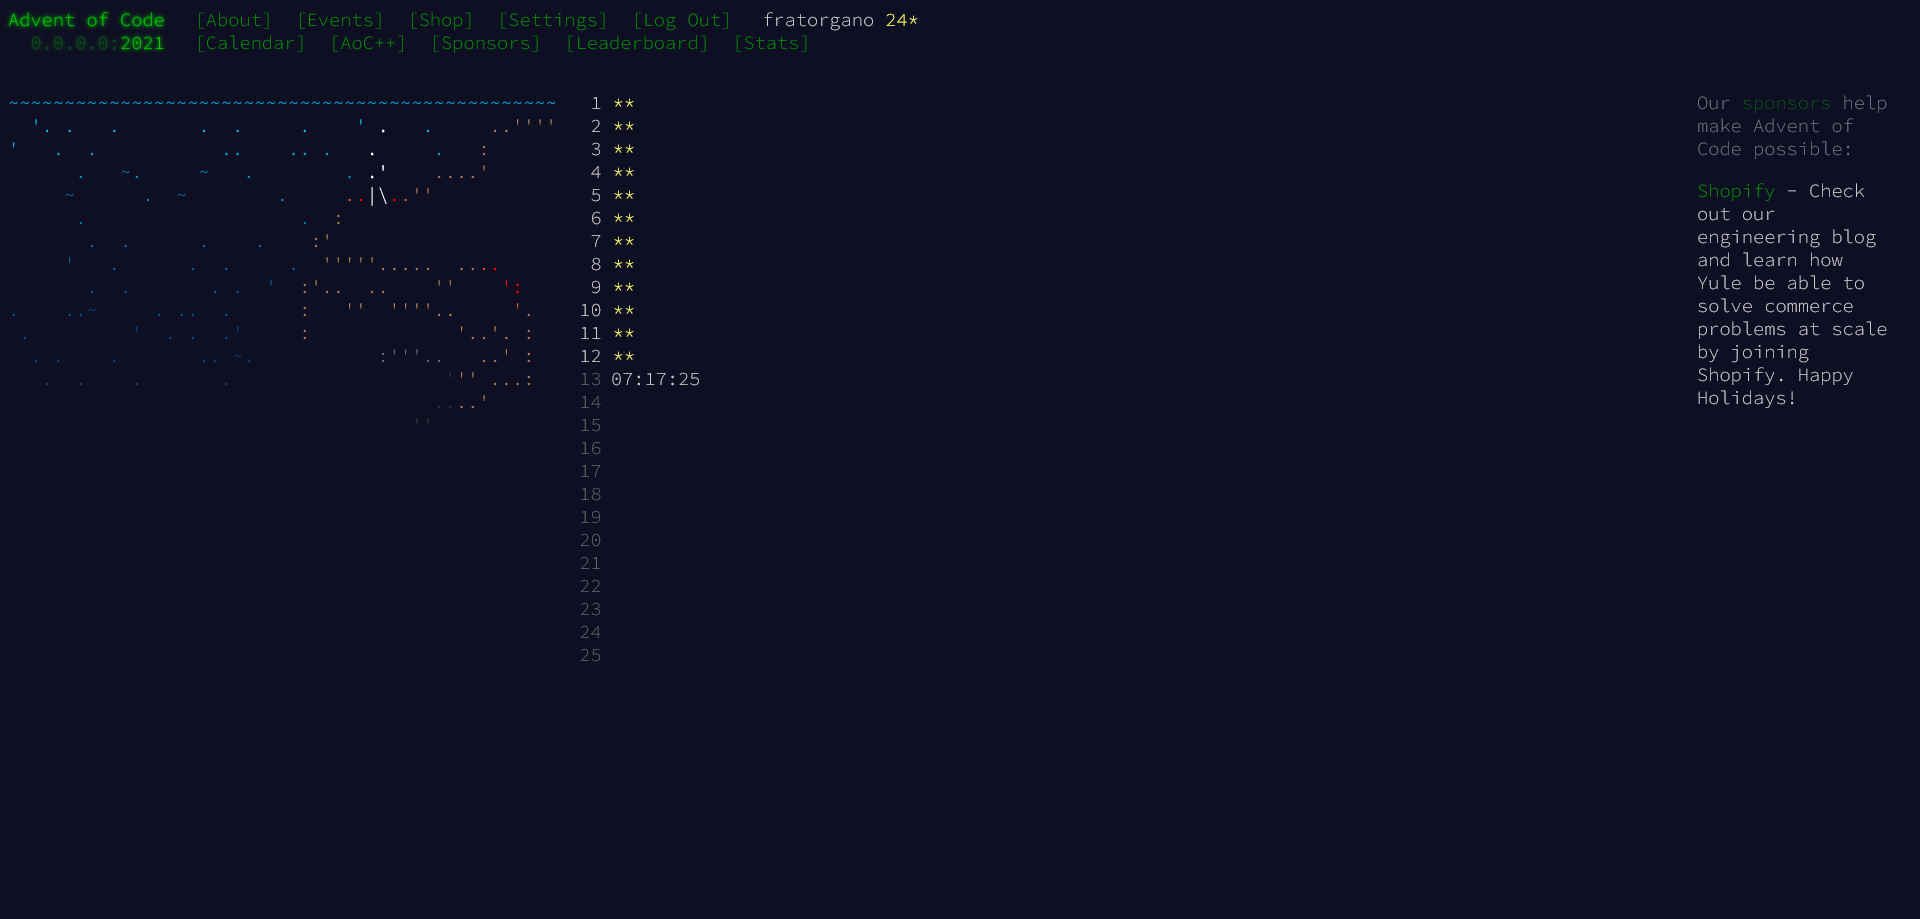Click the [Log Out] option
Viewport: 1920px width, 919px height.
(682, 20)
